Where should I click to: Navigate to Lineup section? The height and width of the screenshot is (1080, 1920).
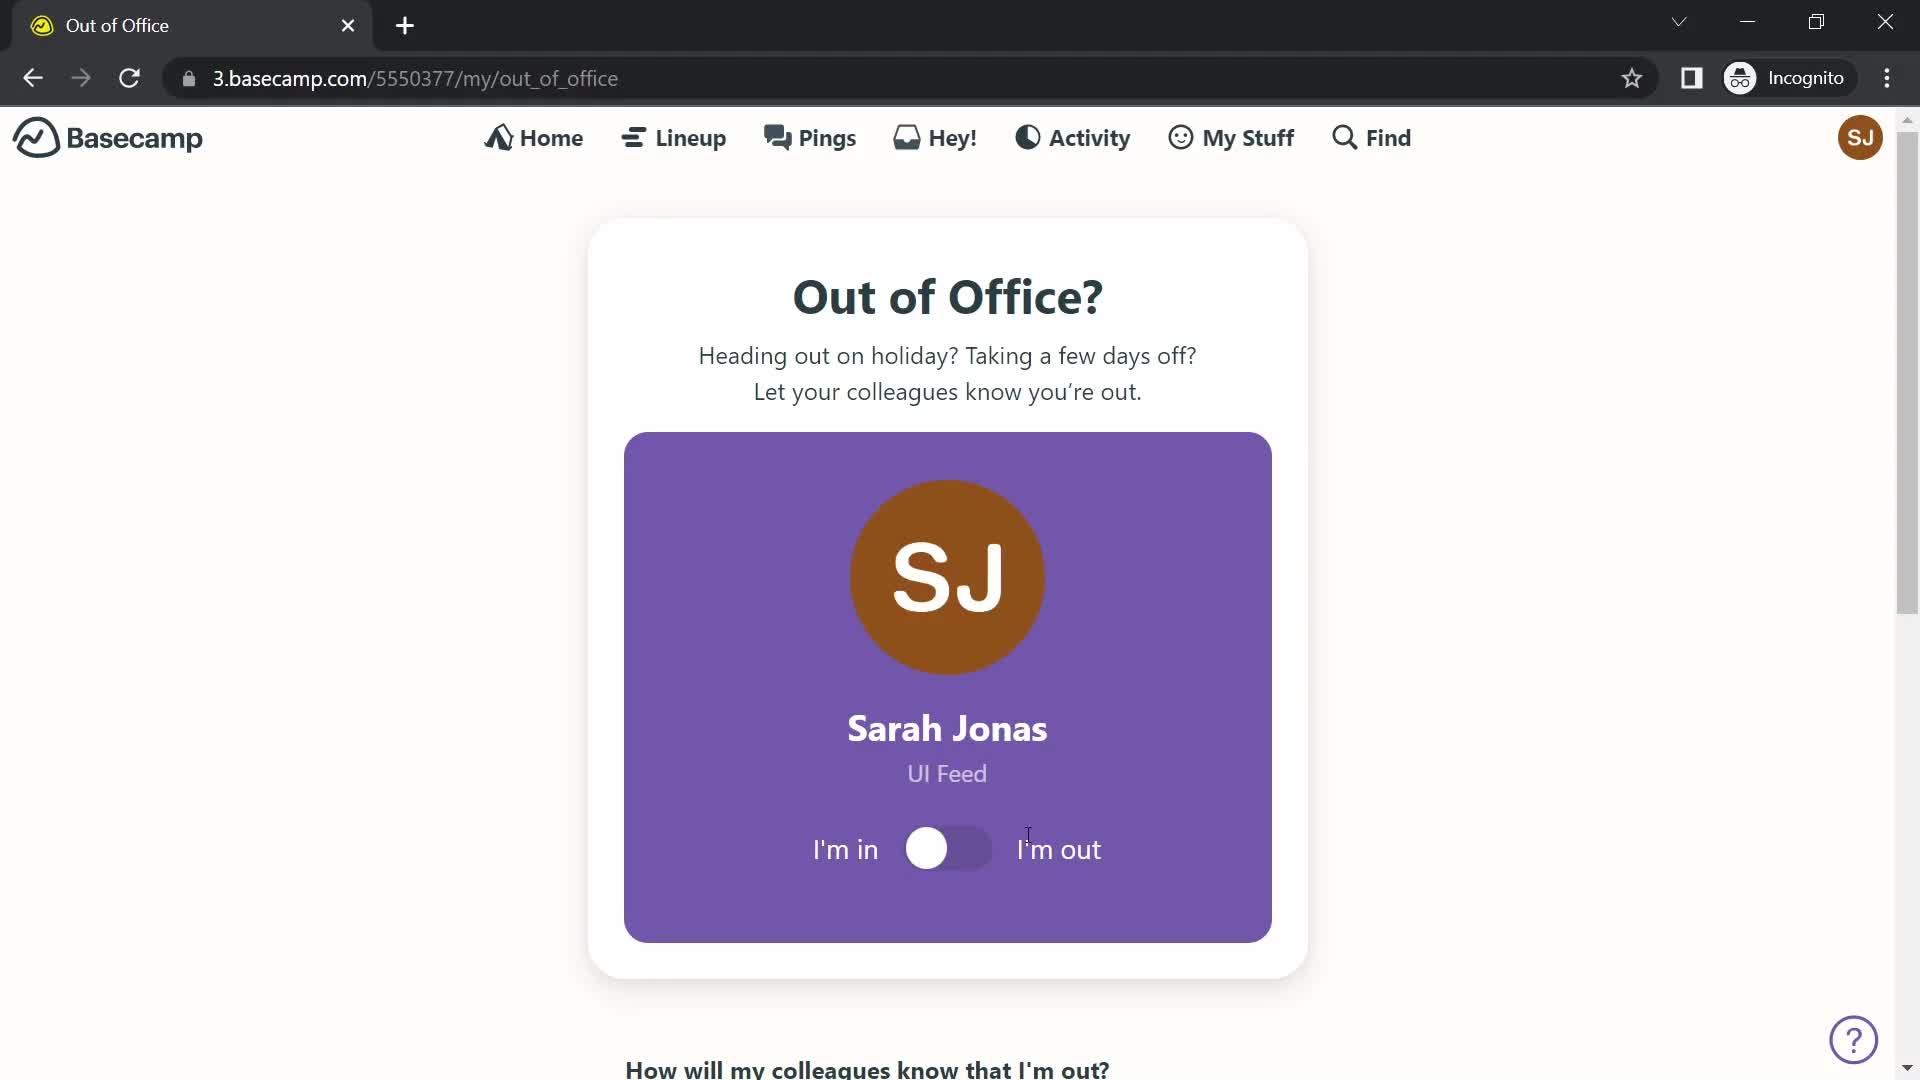pyautogui.click(x=674, y=137)
